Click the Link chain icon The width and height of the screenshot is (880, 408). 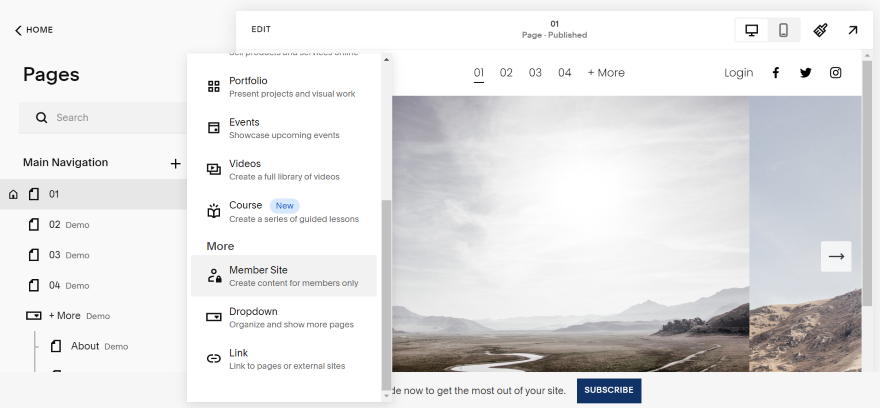point(214,359)
